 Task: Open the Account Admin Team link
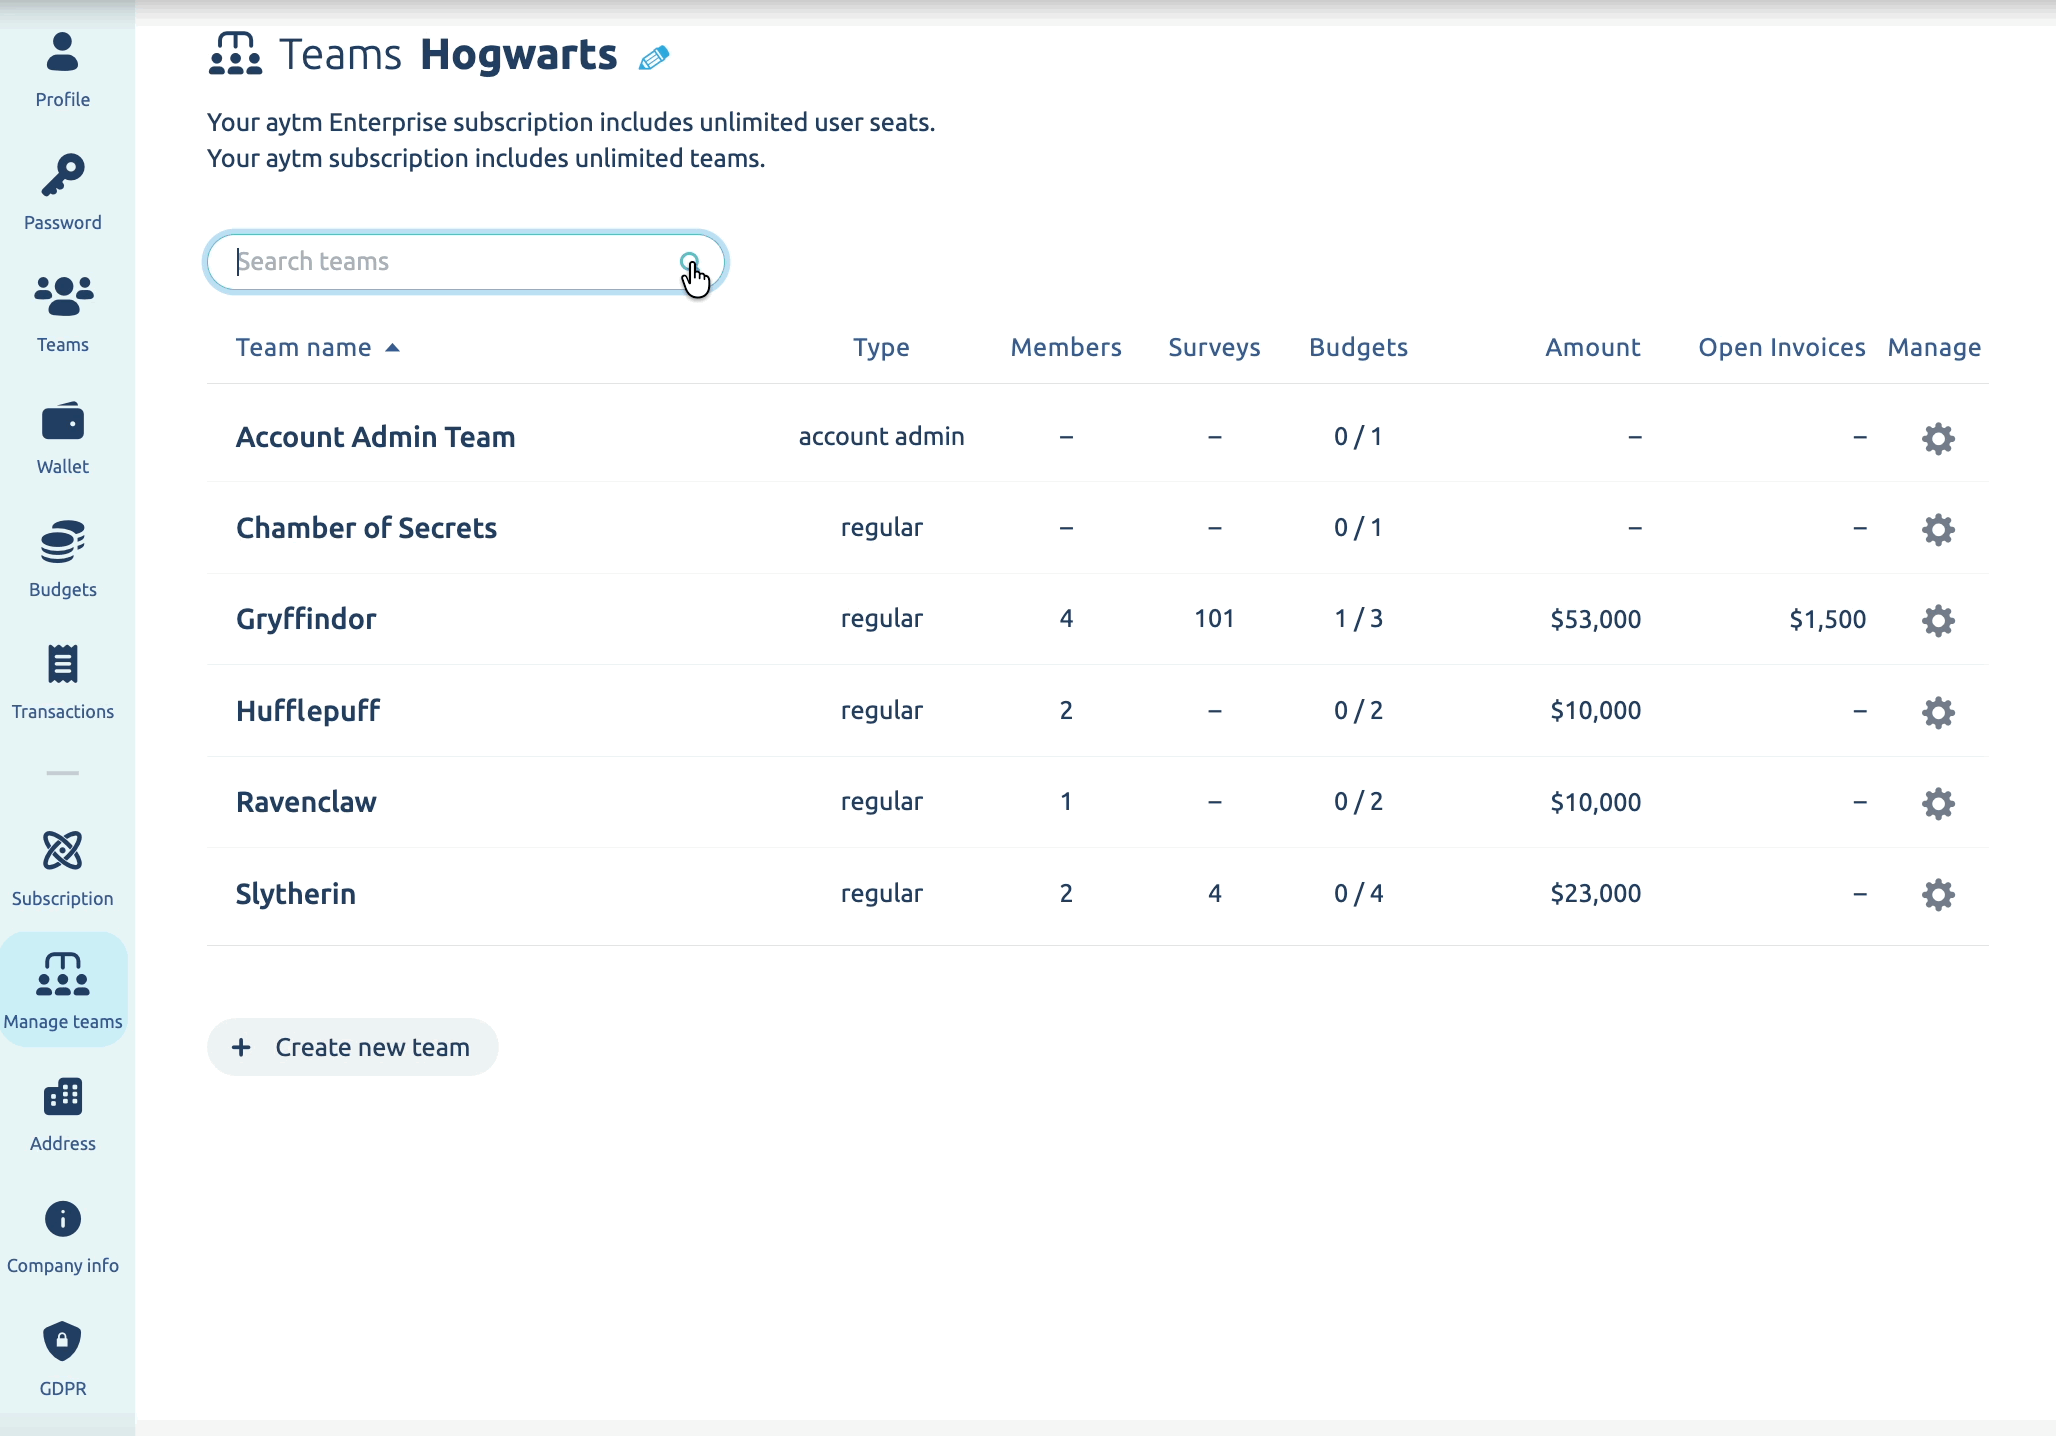pos(375,437)
